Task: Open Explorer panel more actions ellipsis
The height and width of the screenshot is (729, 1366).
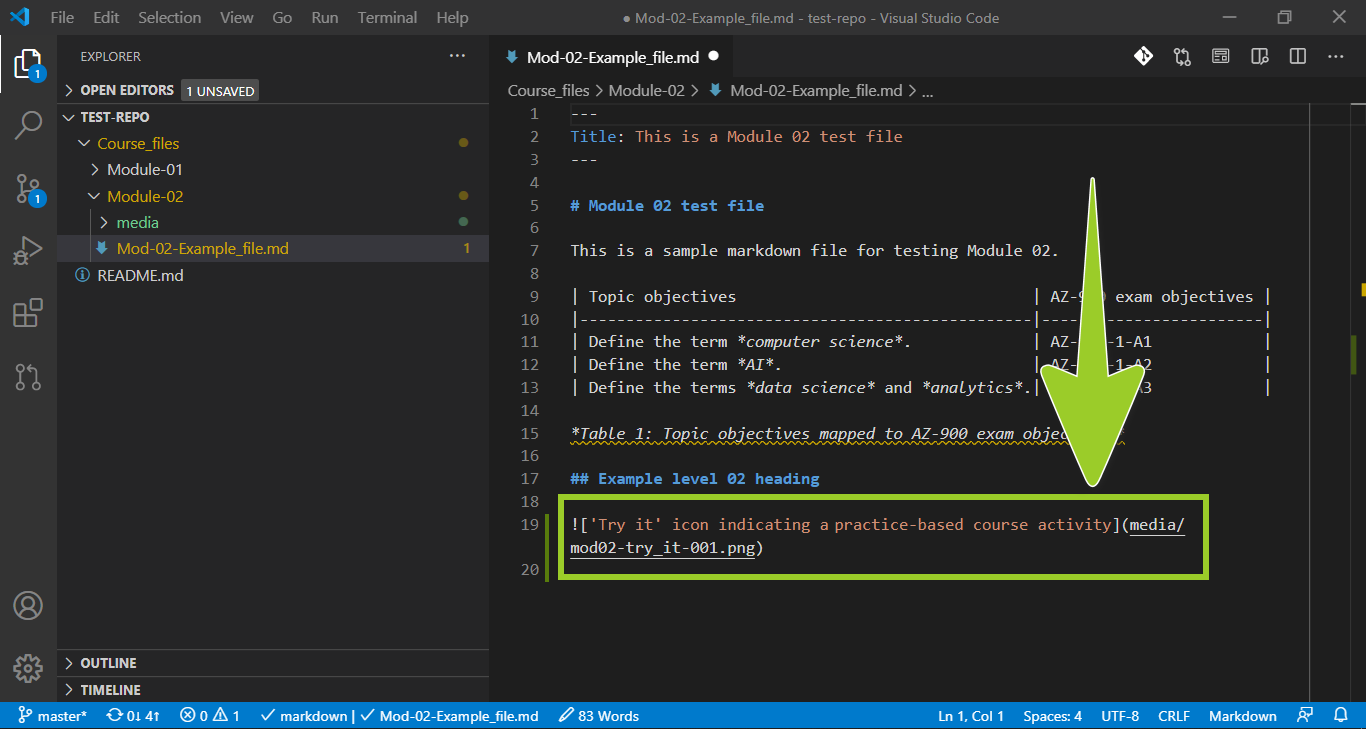Action: point(457,57)
